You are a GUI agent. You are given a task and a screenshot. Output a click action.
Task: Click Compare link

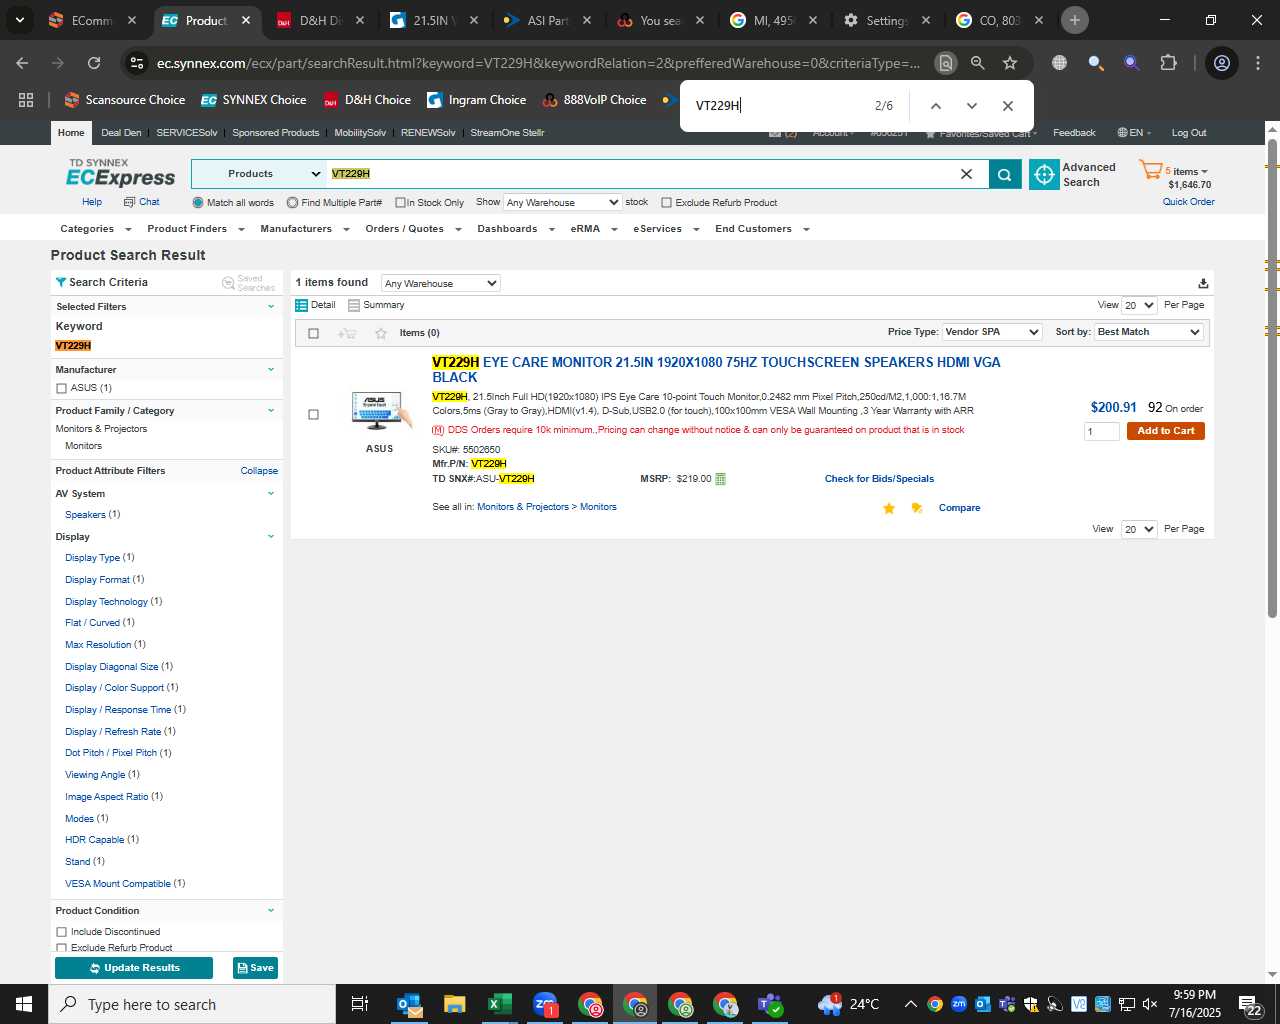[x=959, y=508]
